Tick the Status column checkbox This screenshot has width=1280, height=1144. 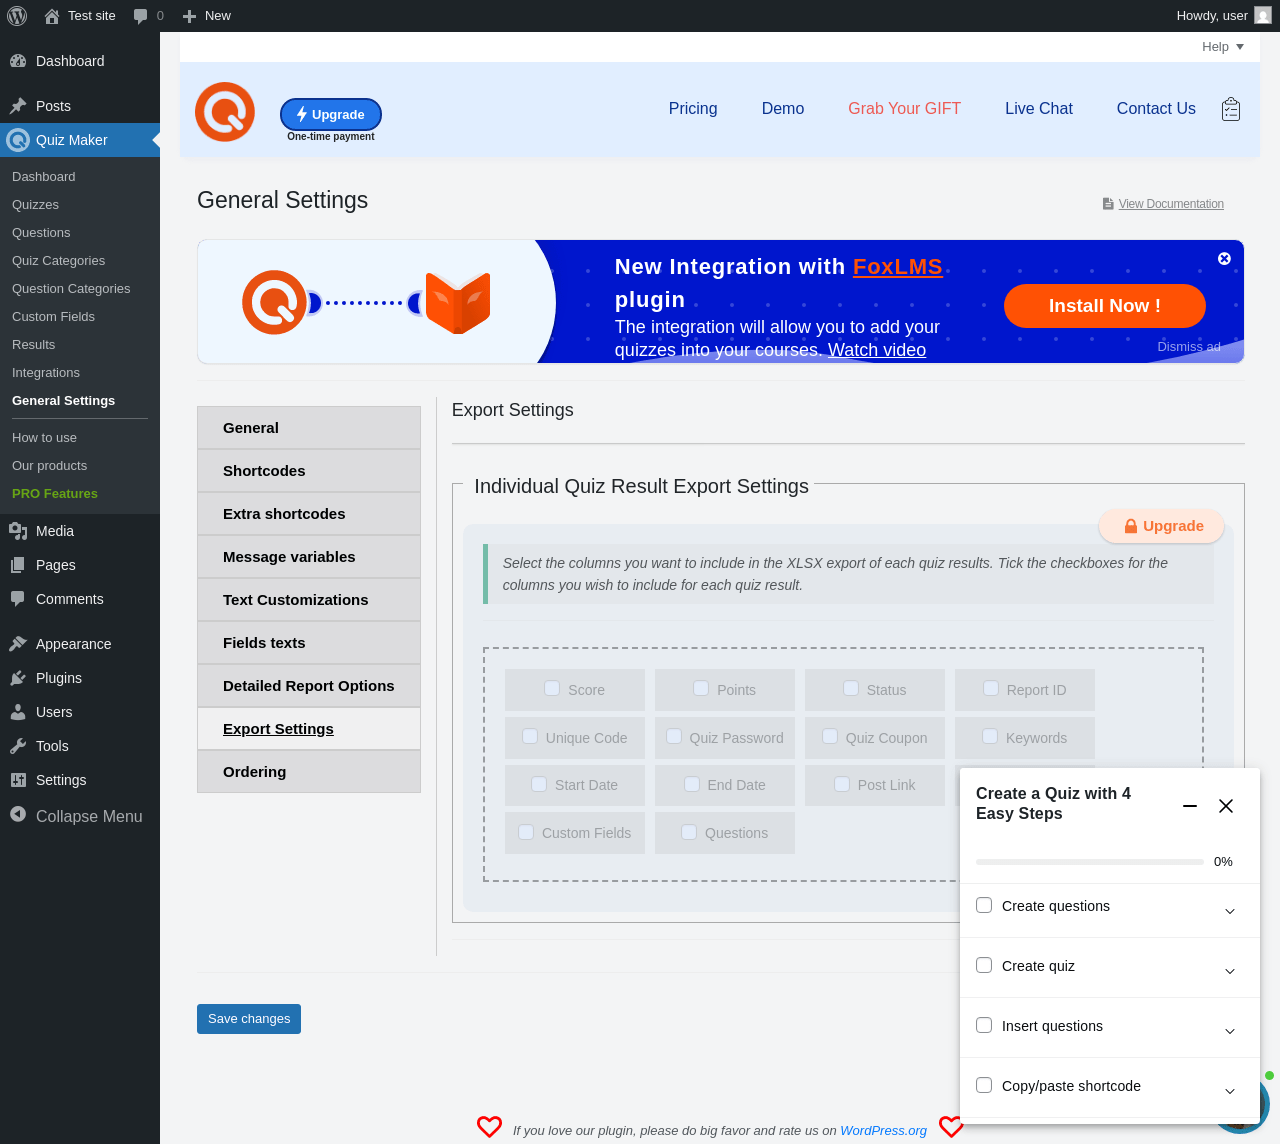point(851,688)
